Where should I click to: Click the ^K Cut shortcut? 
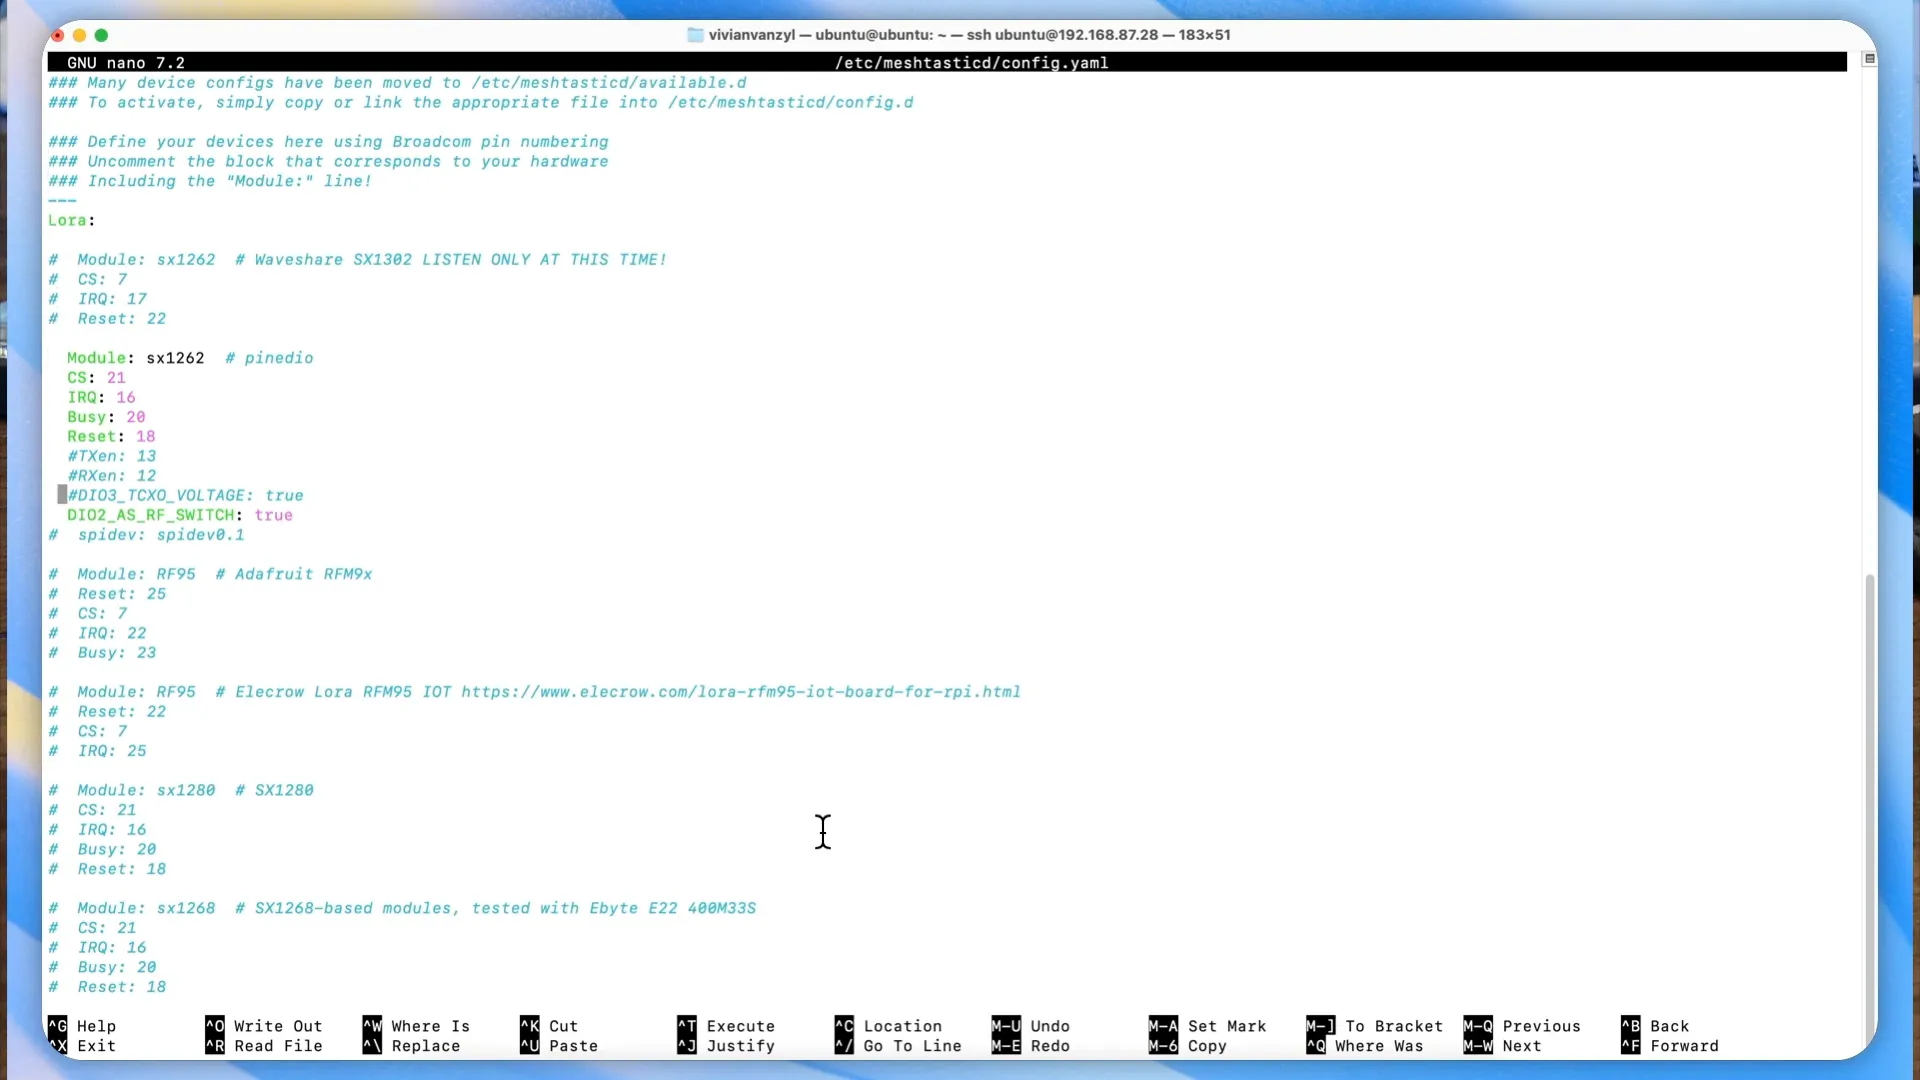549,1026
